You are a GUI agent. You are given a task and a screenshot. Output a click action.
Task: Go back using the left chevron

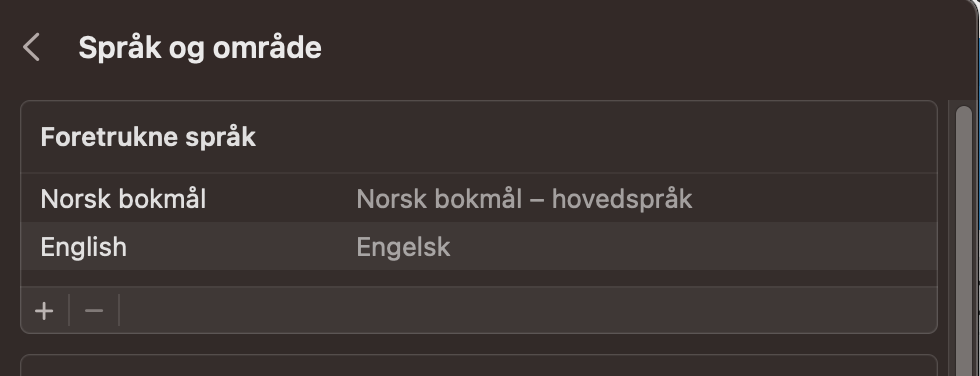[x=31, y=47]
